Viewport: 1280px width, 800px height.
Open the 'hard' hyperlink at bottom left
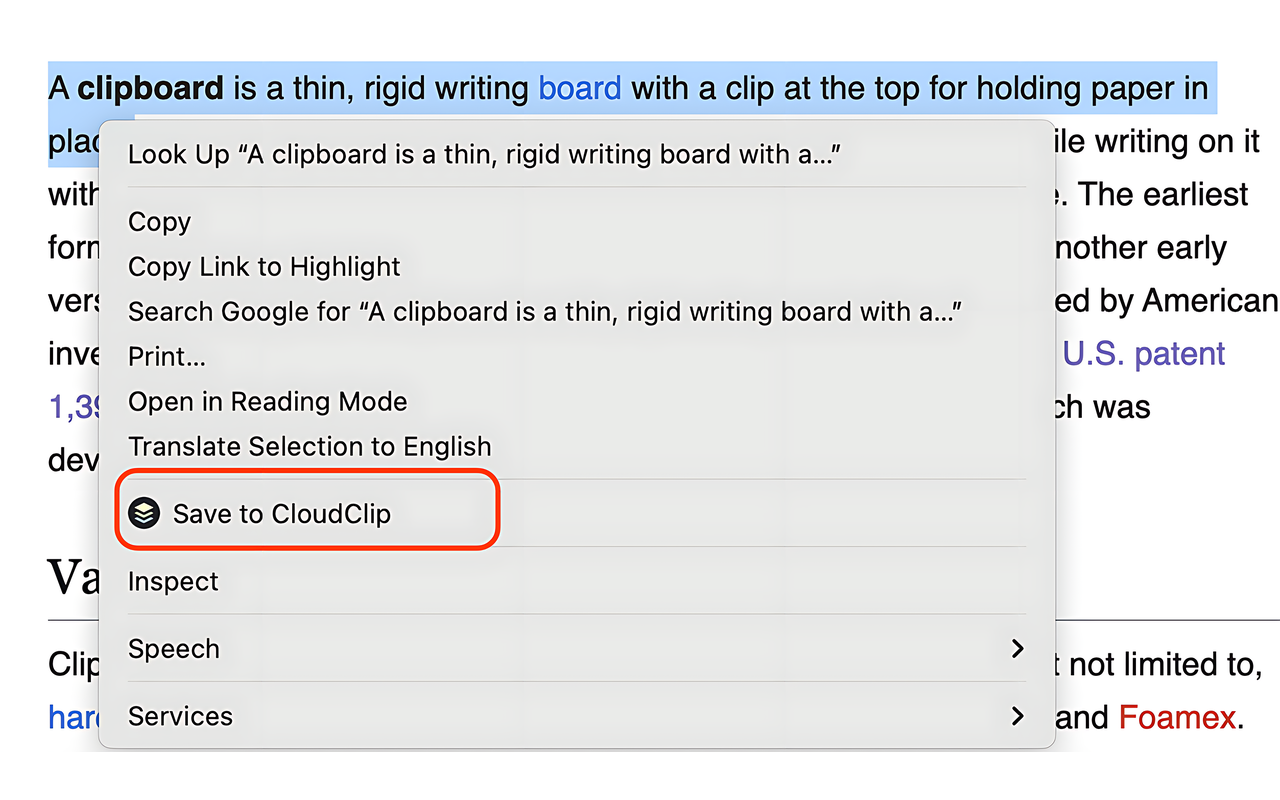coord(70,717)
